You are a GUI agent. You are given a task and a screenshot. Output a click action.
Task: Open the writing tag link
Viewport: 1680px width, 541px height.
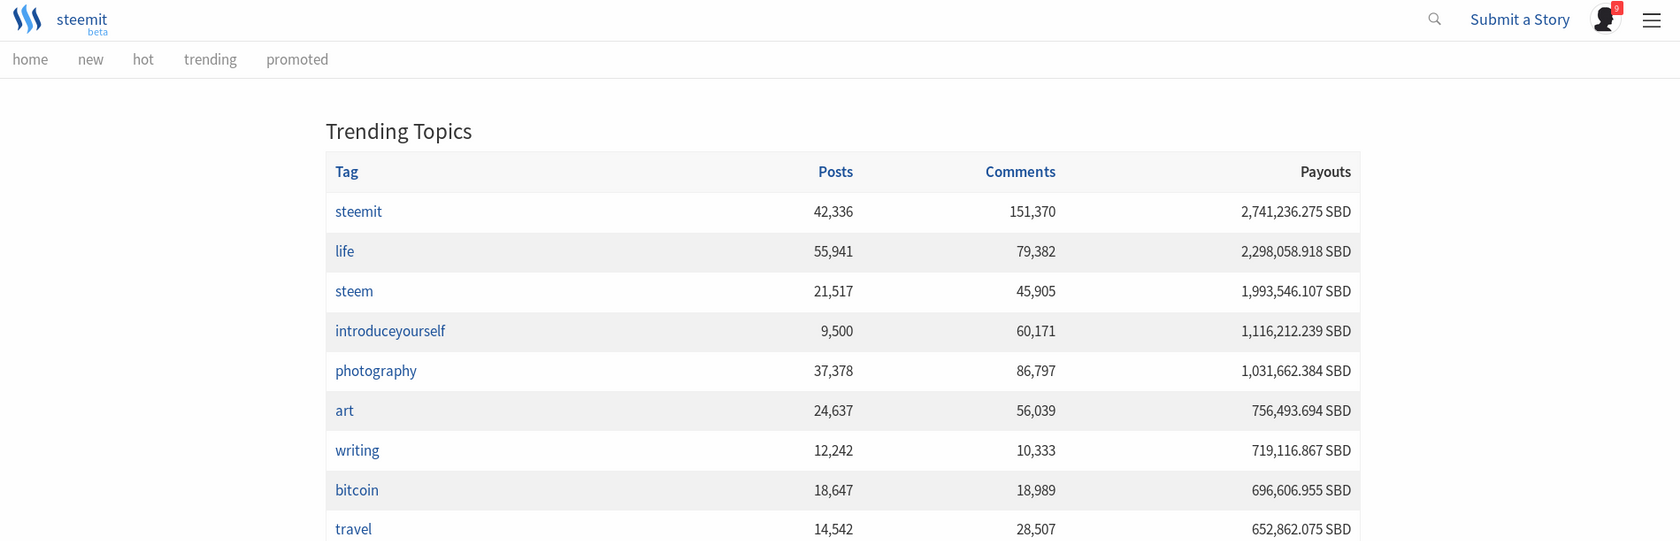(x=357, y=451)
